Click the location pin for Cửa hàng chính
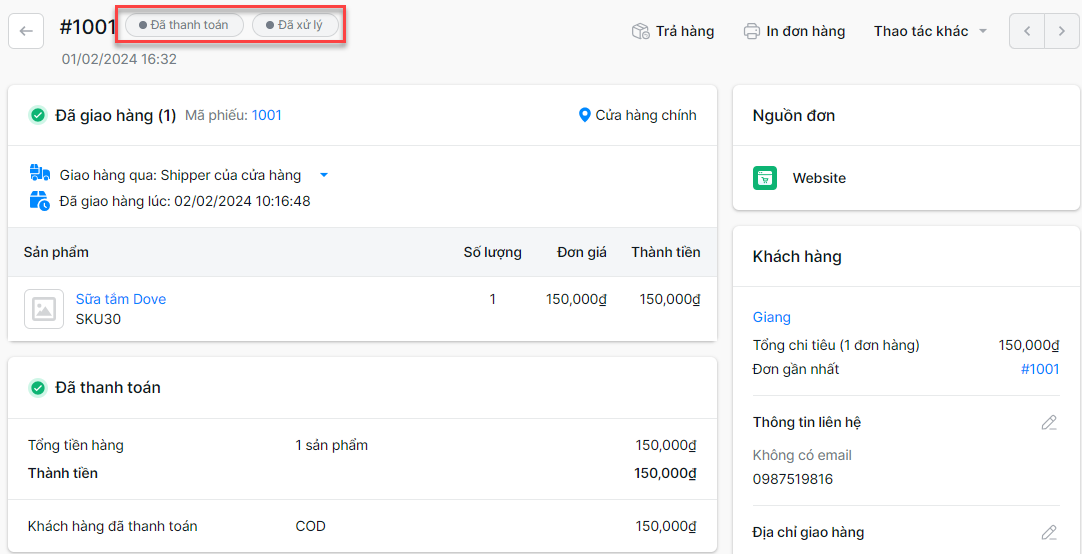This screenshot has width=1082, height=554. tap(585, 115)
